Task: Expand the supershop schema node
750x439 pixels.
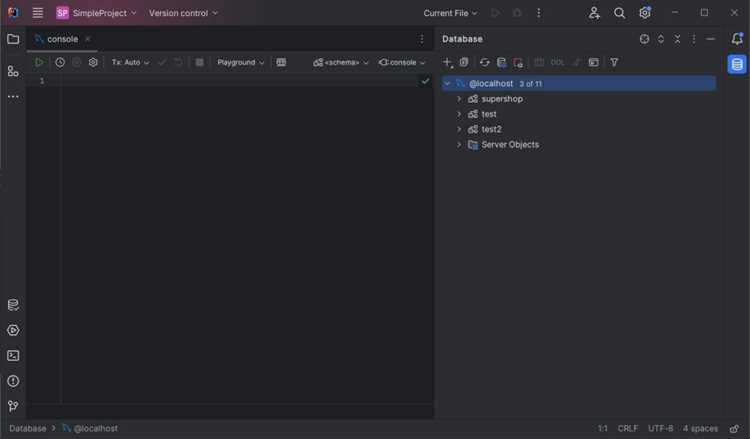Action: (x=459, y=99)
